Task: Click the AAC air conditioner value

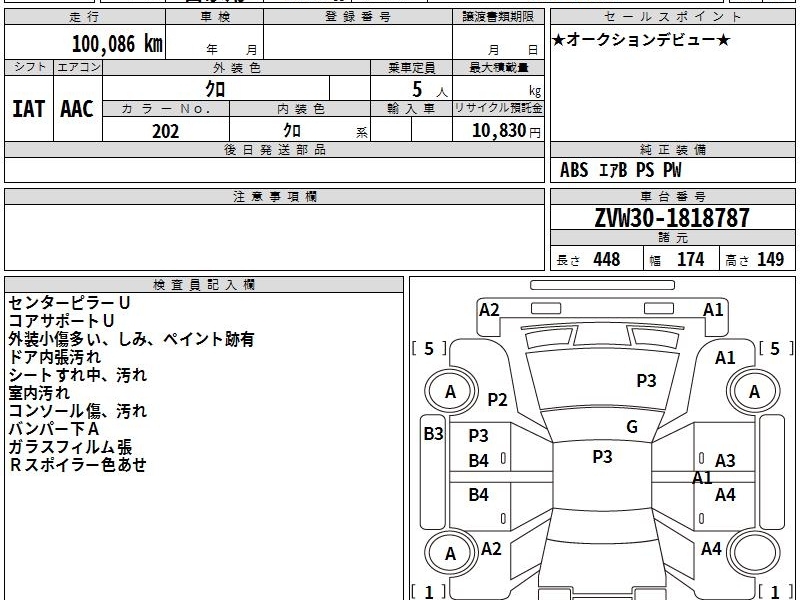Action: coord(77,109)
